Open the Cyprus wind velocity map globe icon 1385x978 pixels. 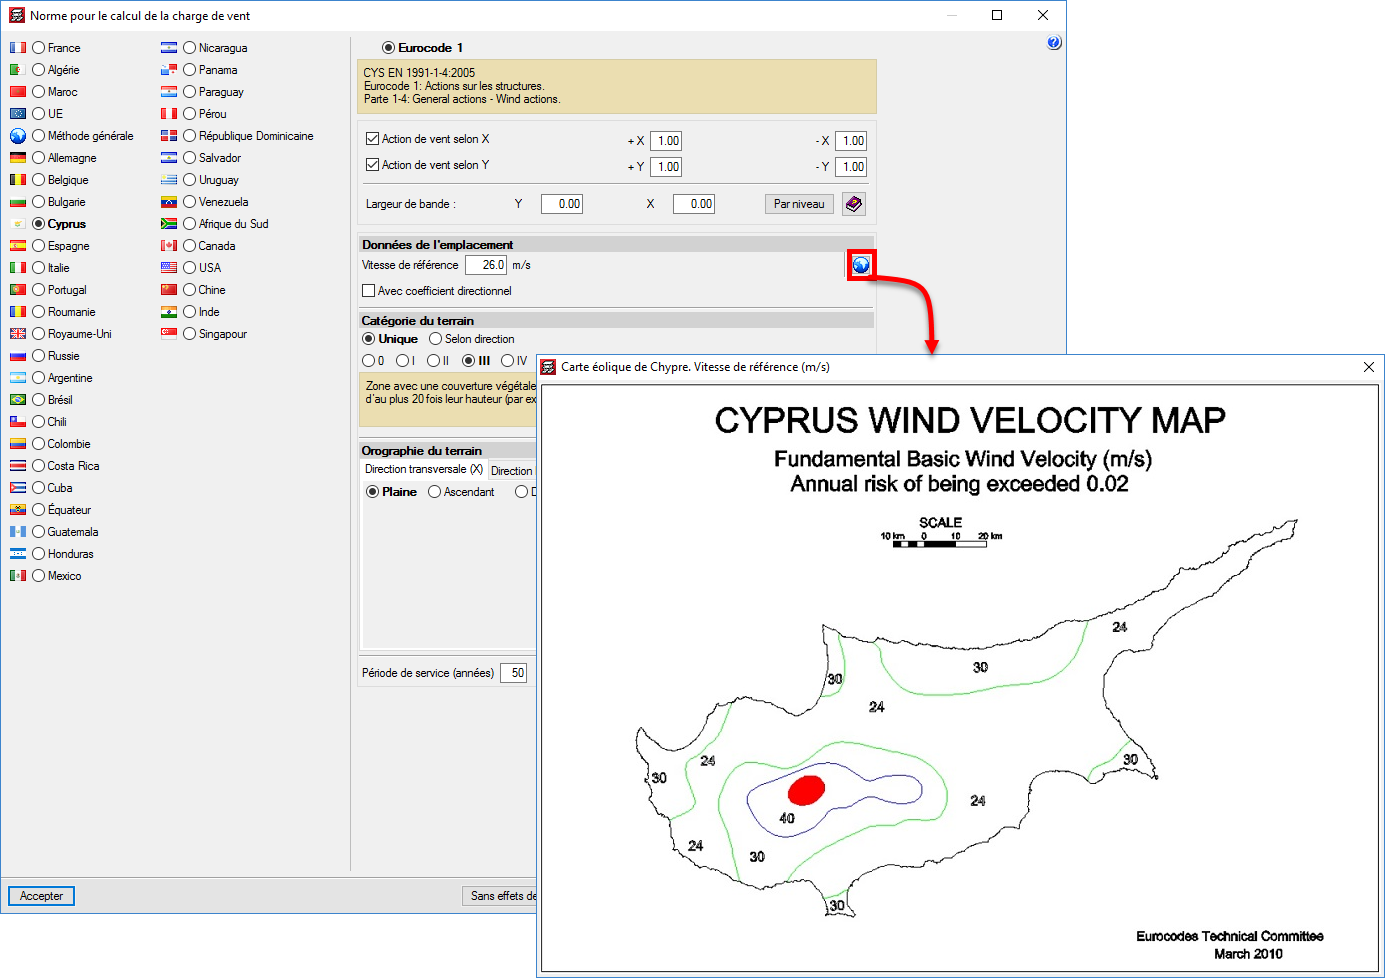click(x=861, y=265)
